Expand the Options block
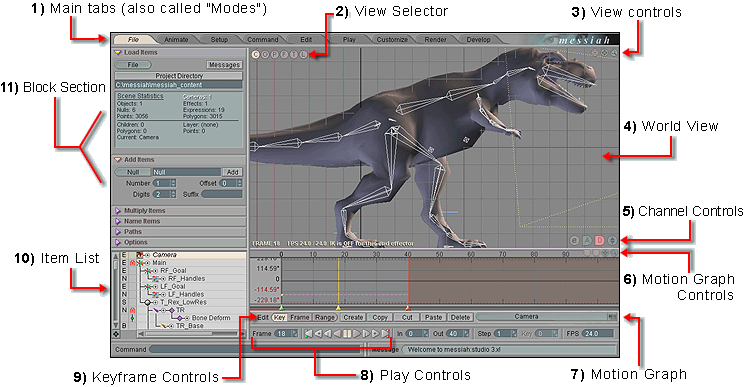Image resolution: width=745 pixels, height=387 pixels. [x=118, y=242]
